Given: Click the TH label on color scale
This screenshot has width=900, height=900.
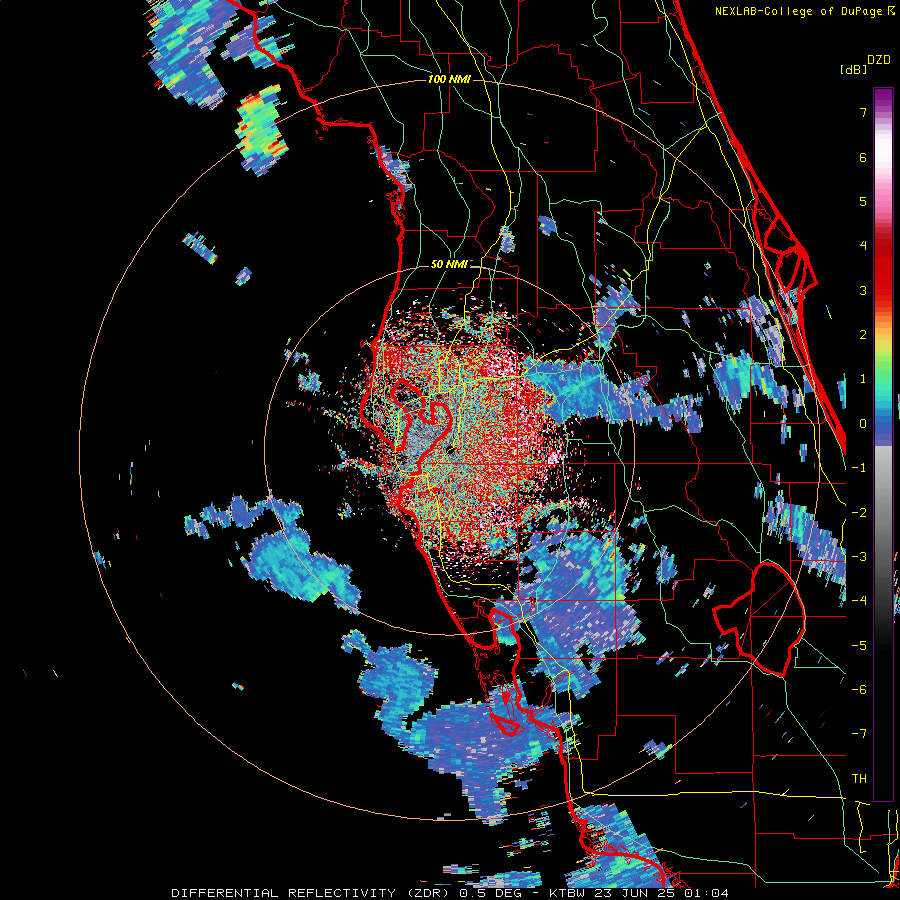Looking at the screenshot, I should click(859, 779).
